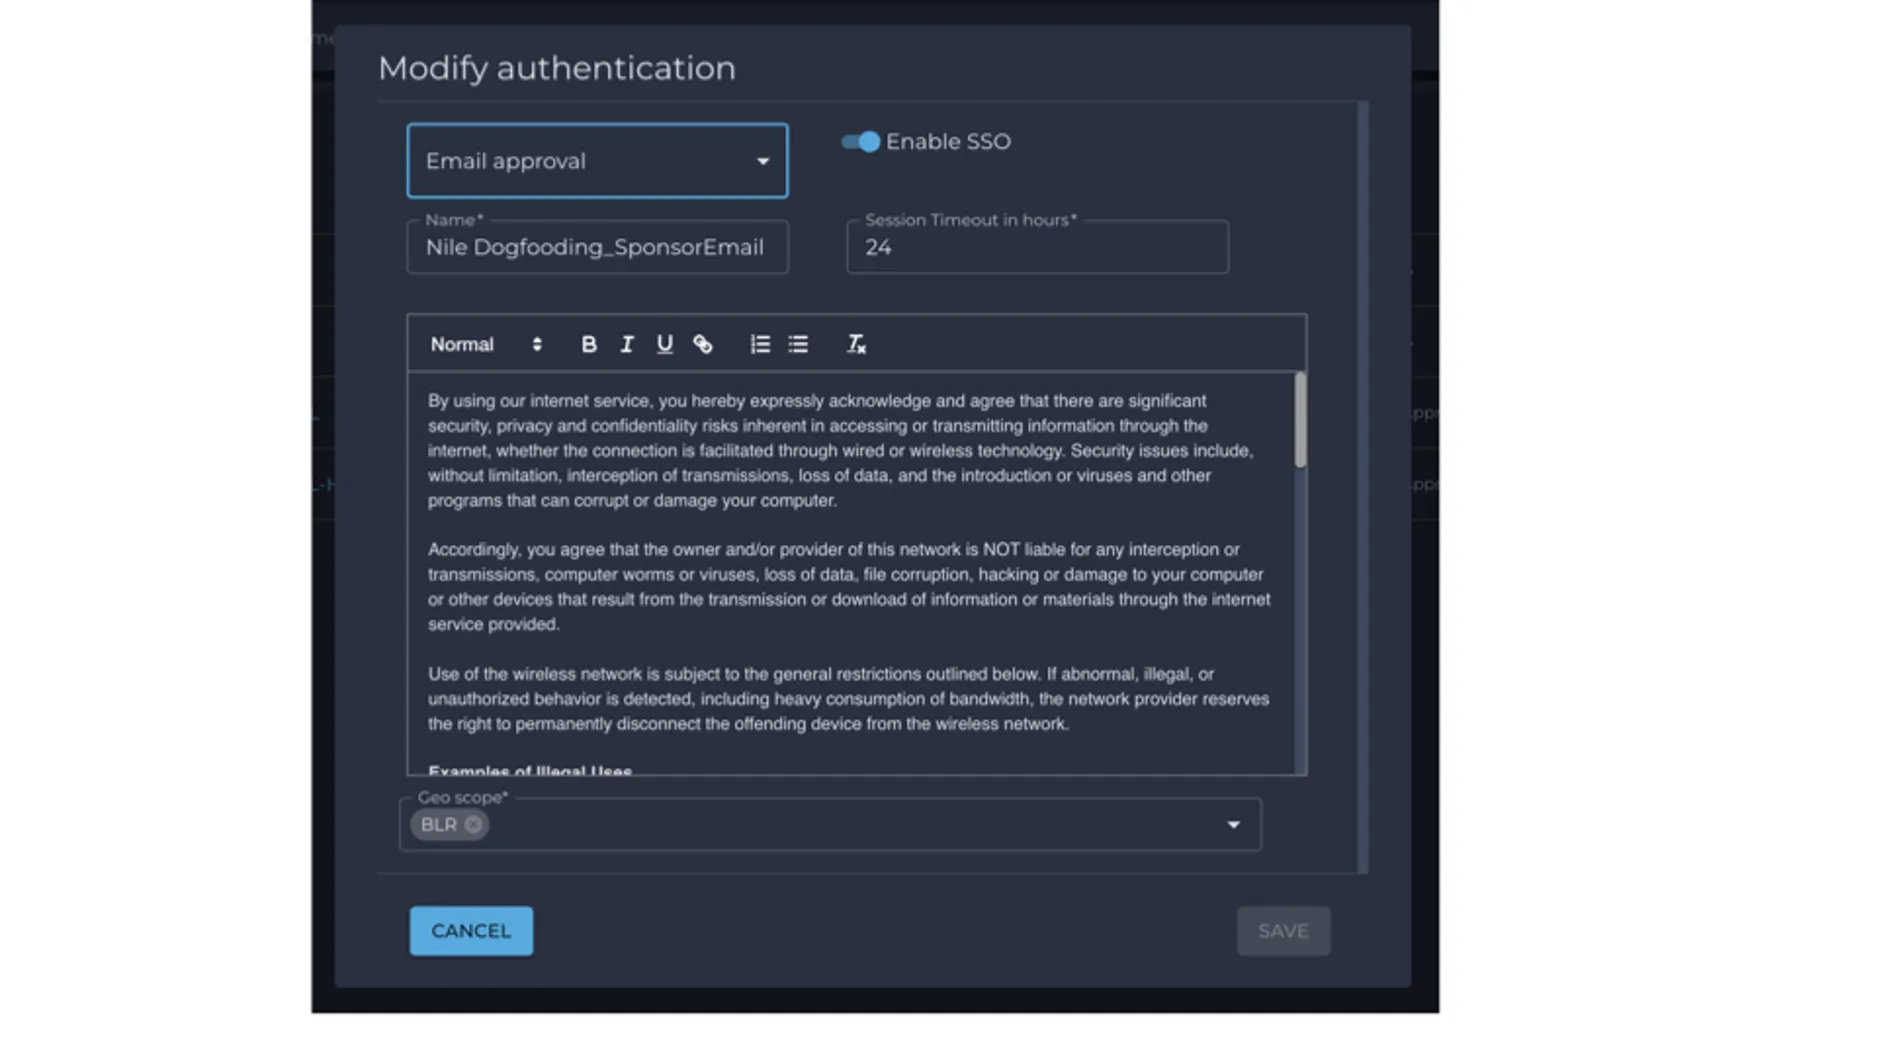
Task: Focus the Name input field
Action: coord(597,247)
